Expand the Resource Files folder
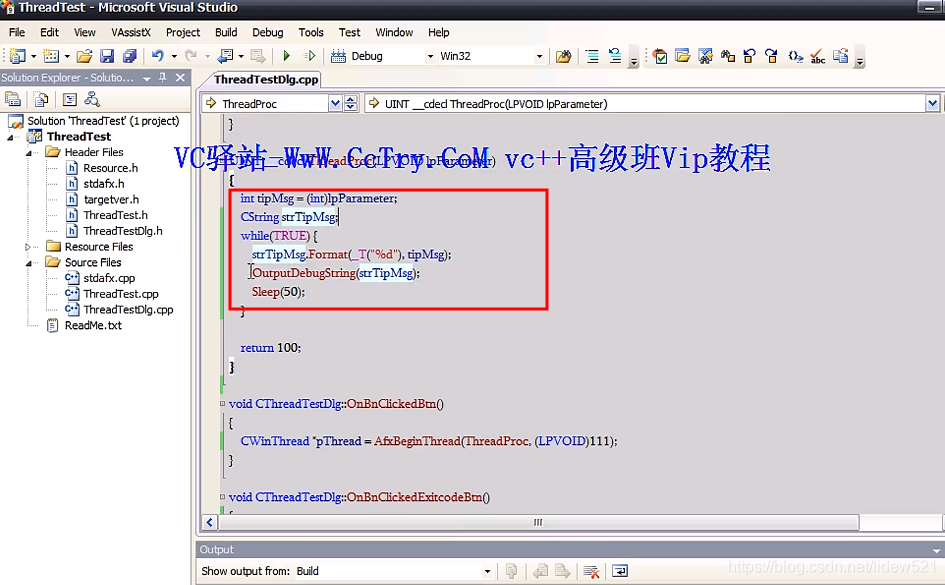Image resolution: width=945 pixels, height=585 pixels. [x=28, y=247]
